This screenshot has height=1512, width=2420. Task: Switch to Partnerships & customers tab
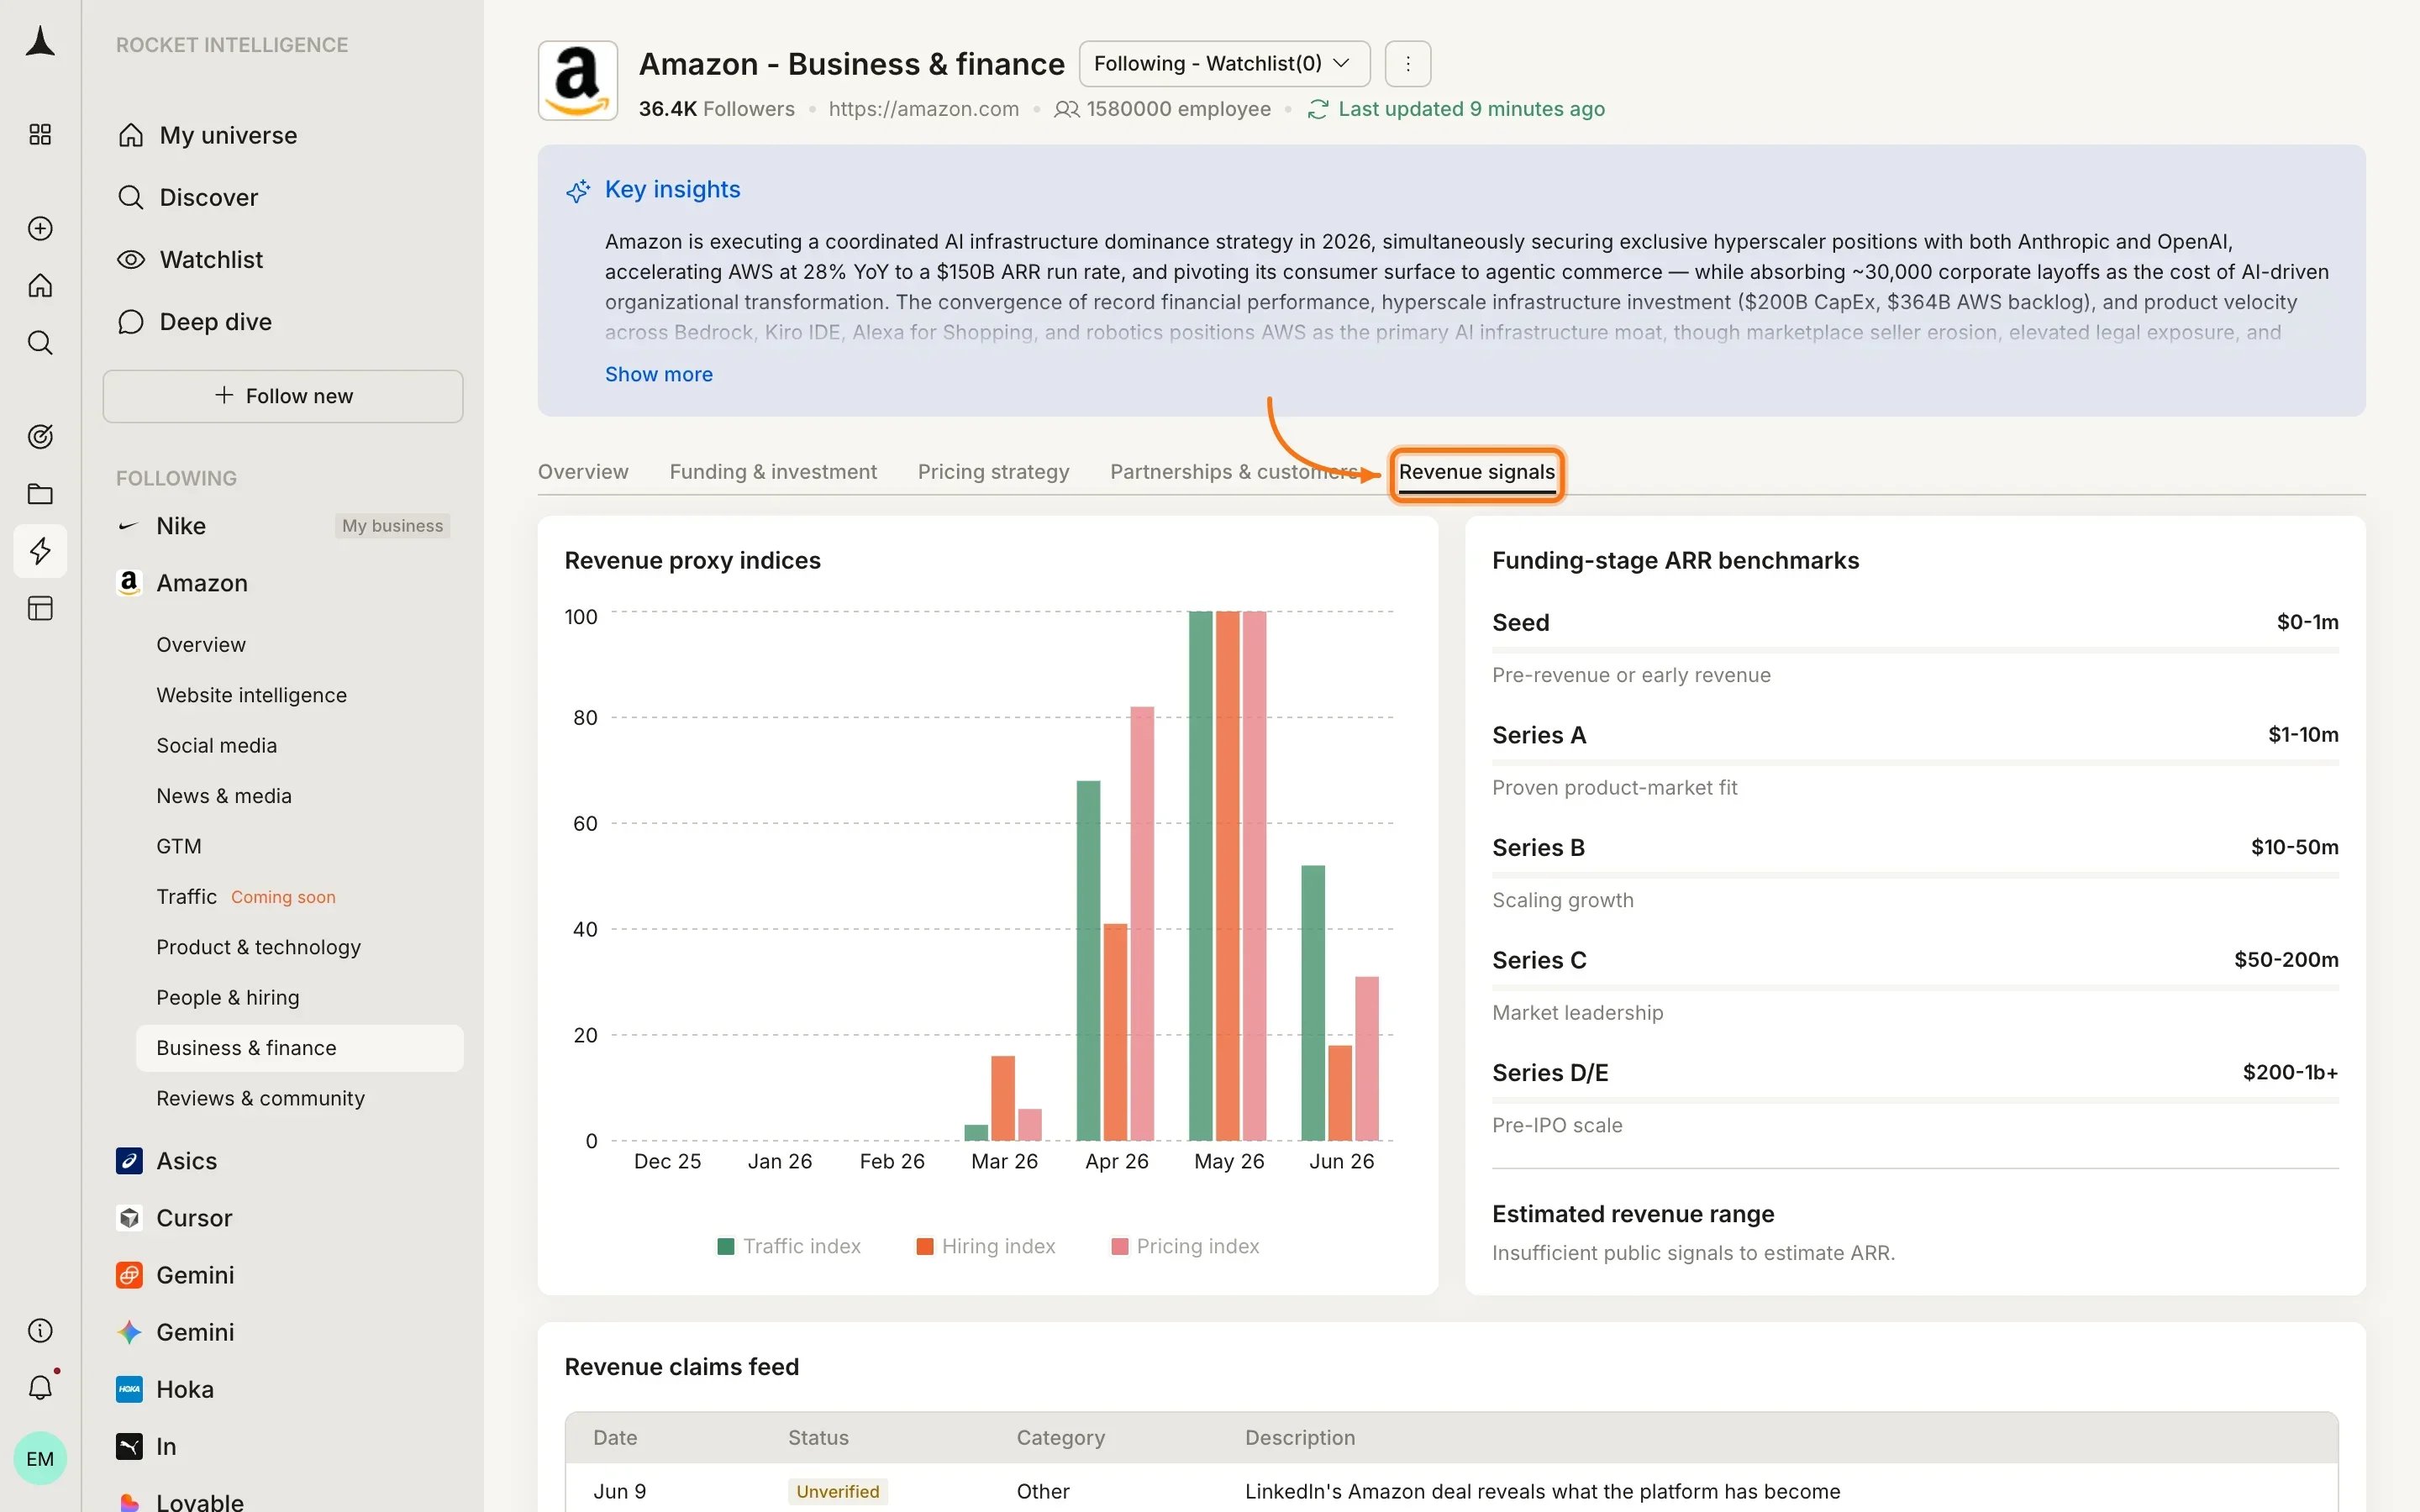point(1235,472)
